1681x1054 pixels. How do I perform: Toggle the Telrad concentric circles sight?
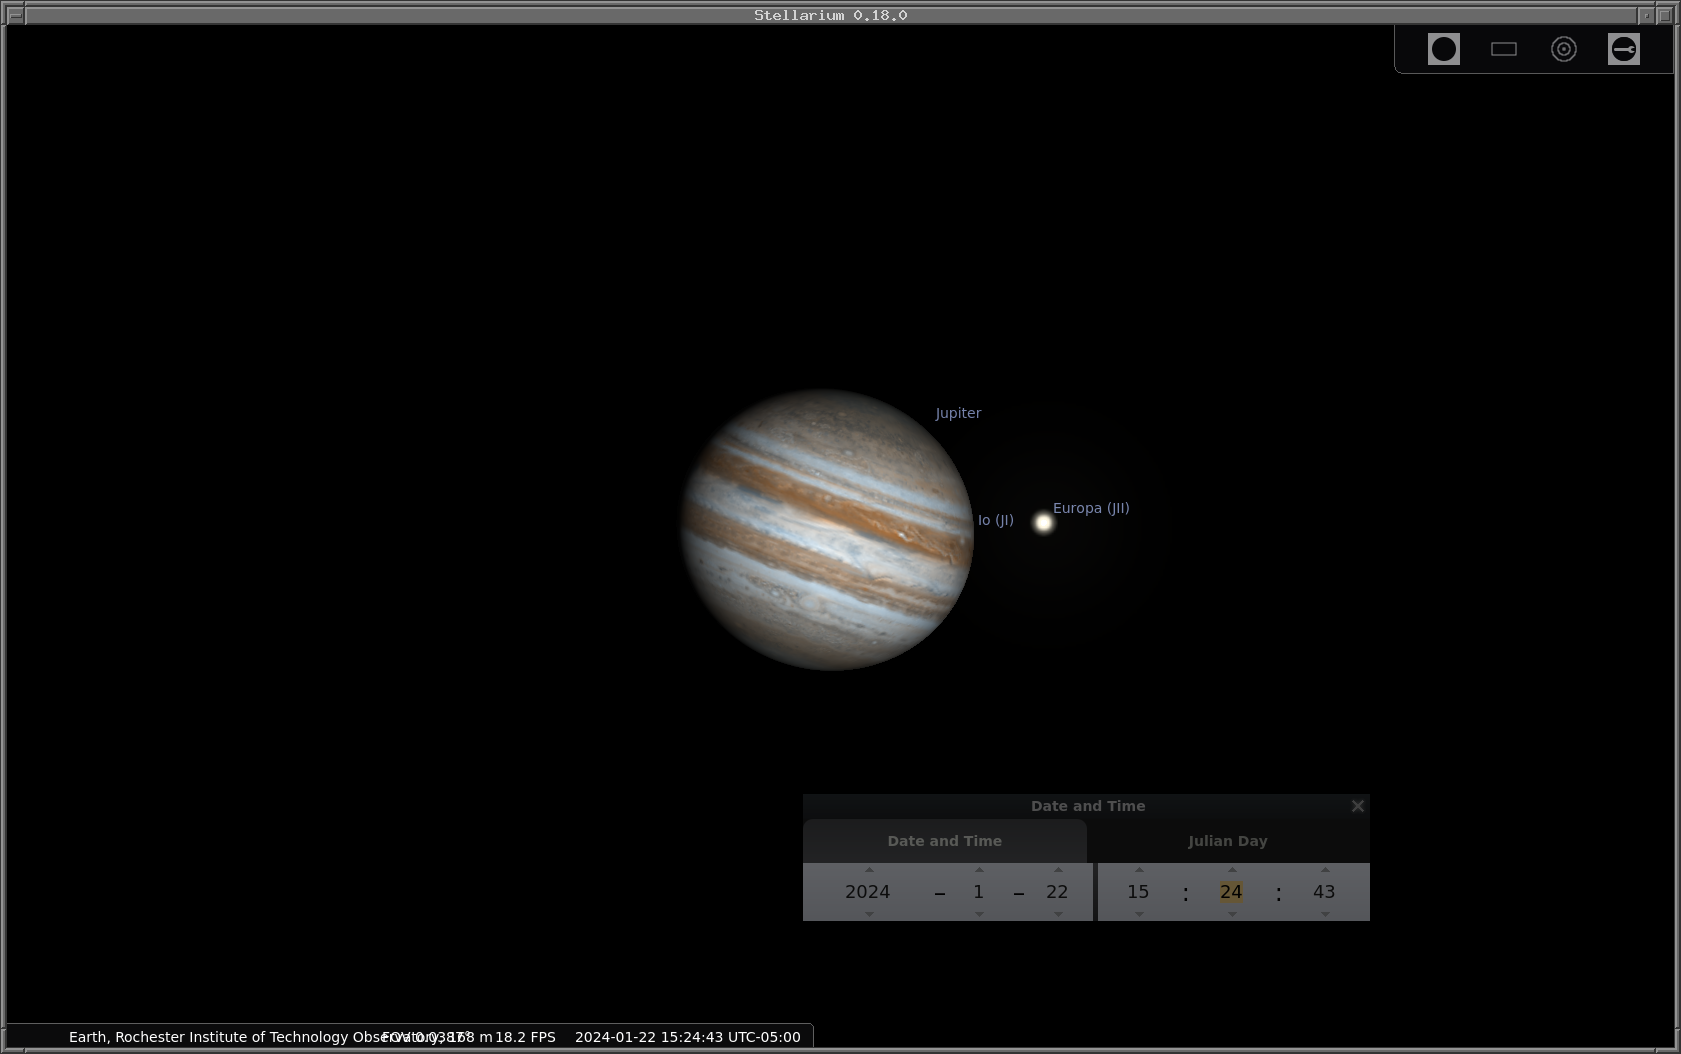tap(1563, 49)
